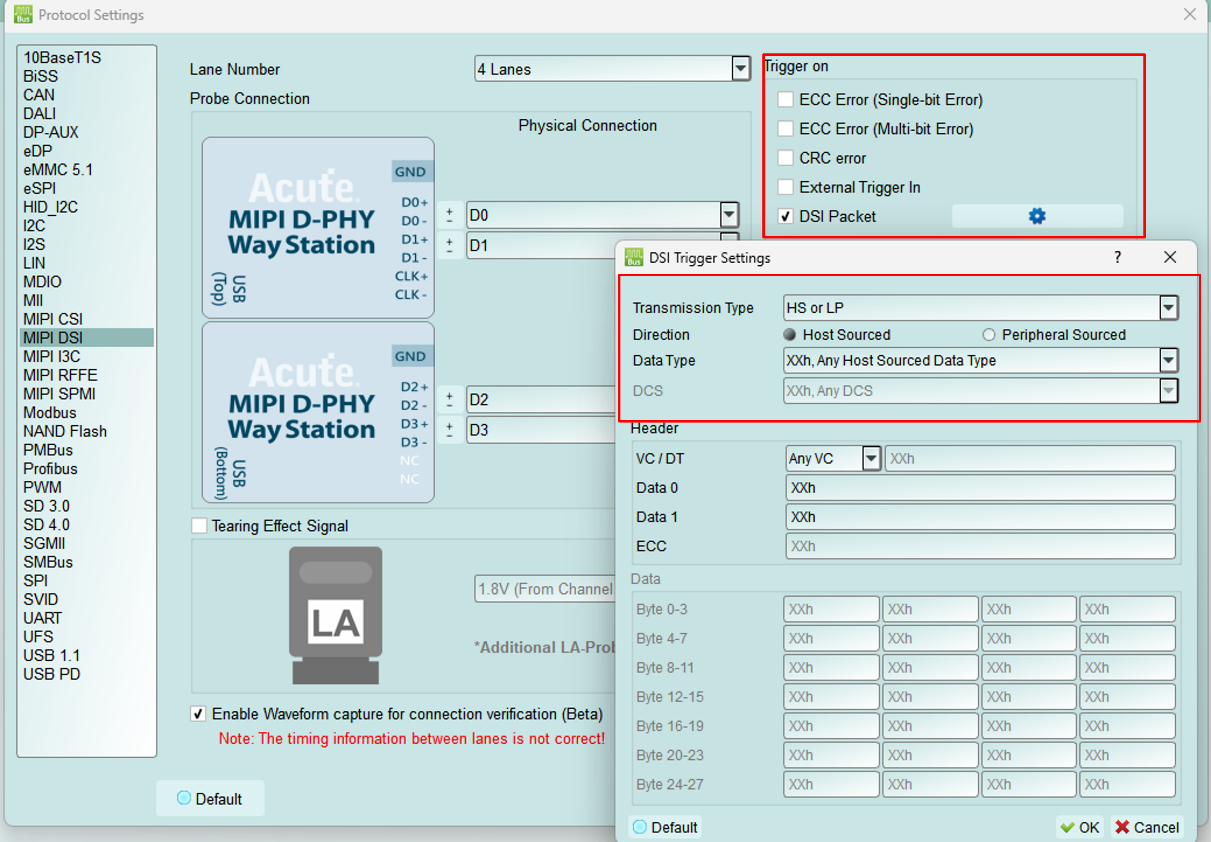
Task: Select DALI in protocol list
Action: (x=40, y=114)
